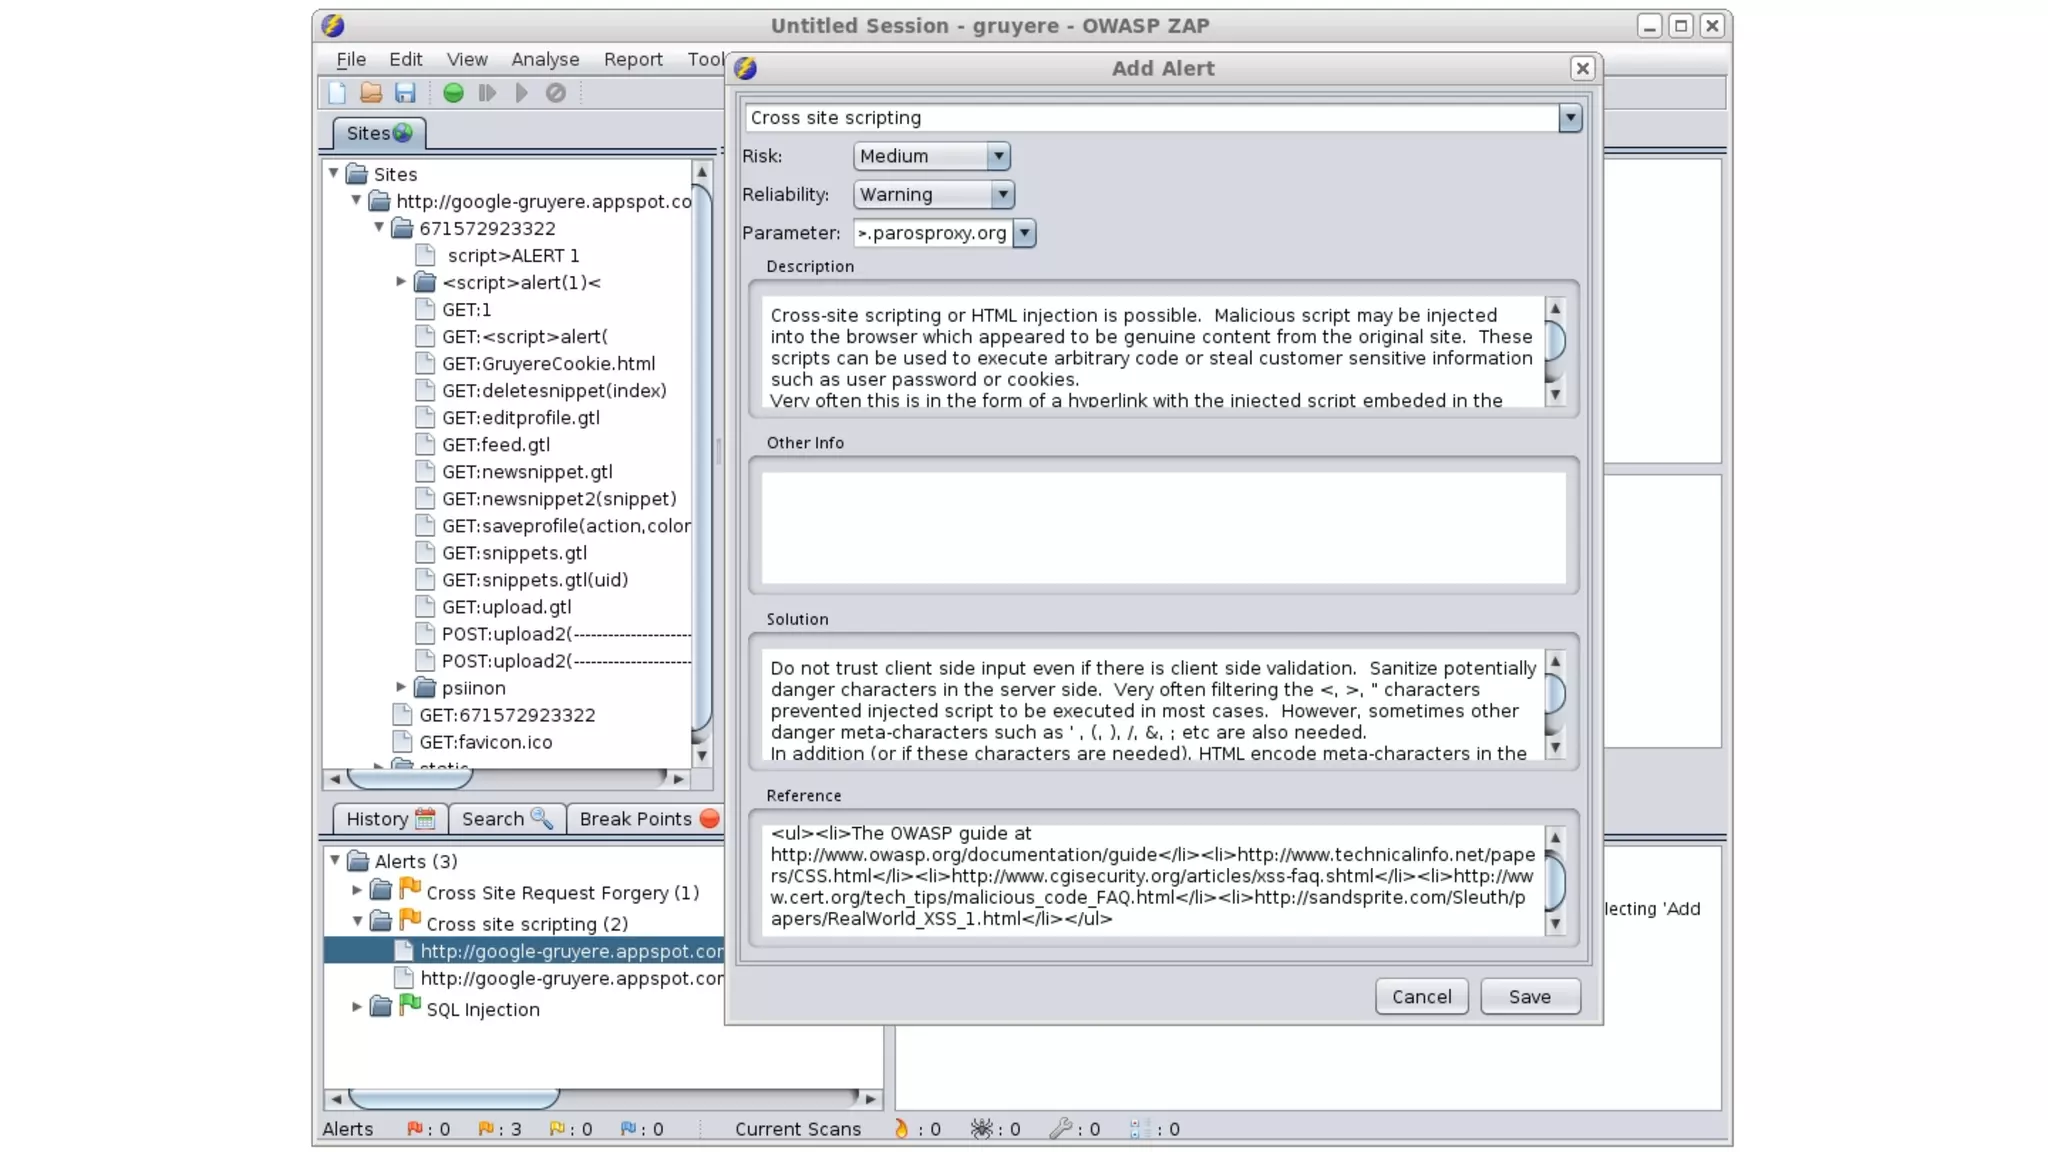
Task: Click the Save button
Action: 1529,997
